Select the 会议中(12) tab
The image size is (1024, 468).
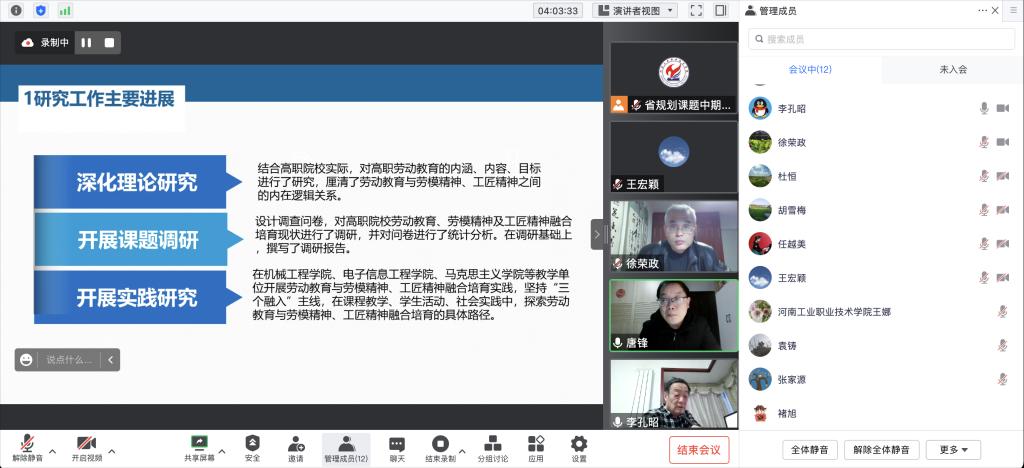810,69
